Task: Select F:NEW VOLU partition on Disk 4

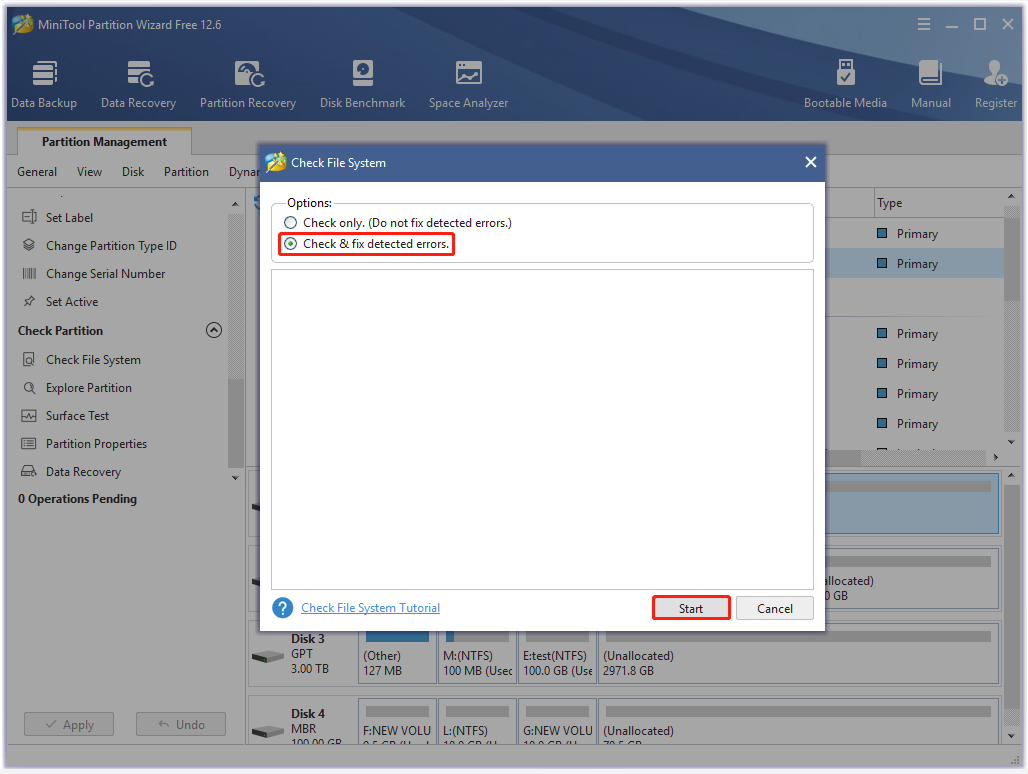Action: click(x=397, y=722)
